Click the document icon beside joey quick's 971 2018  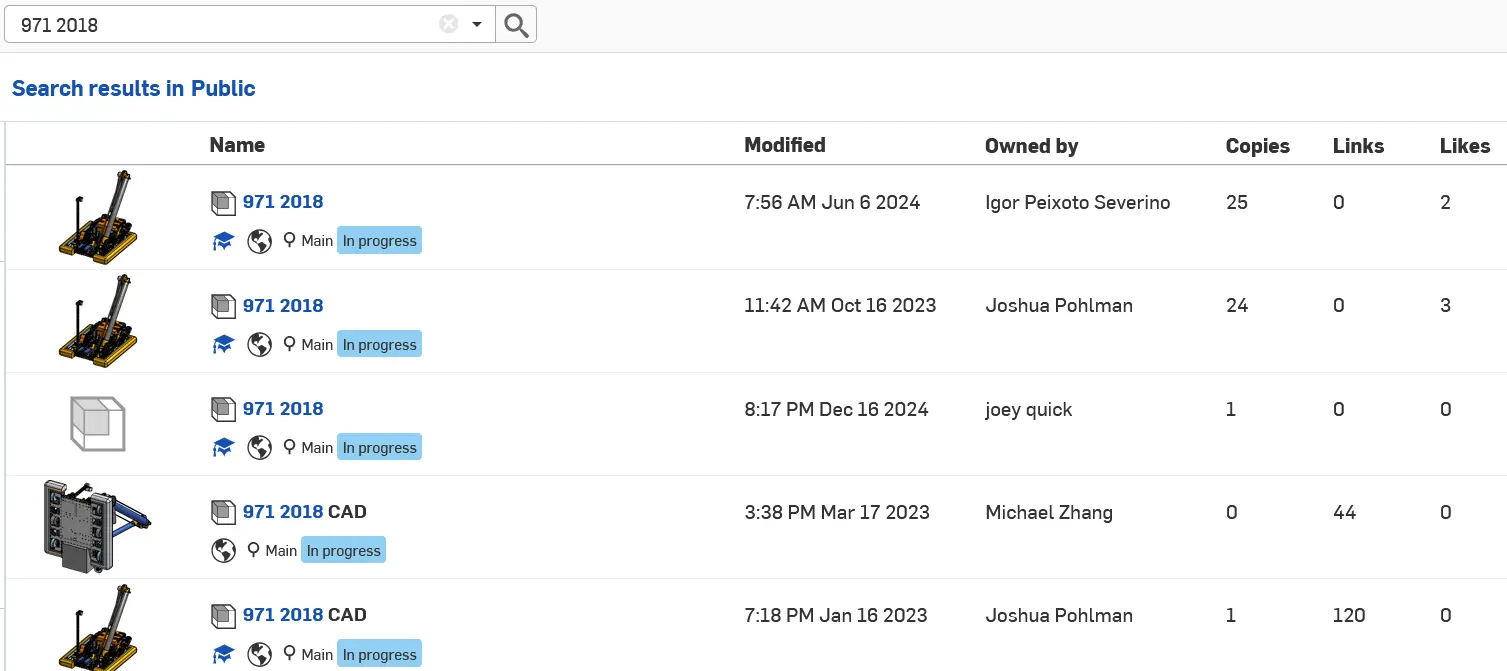click(x=222, y=409)
